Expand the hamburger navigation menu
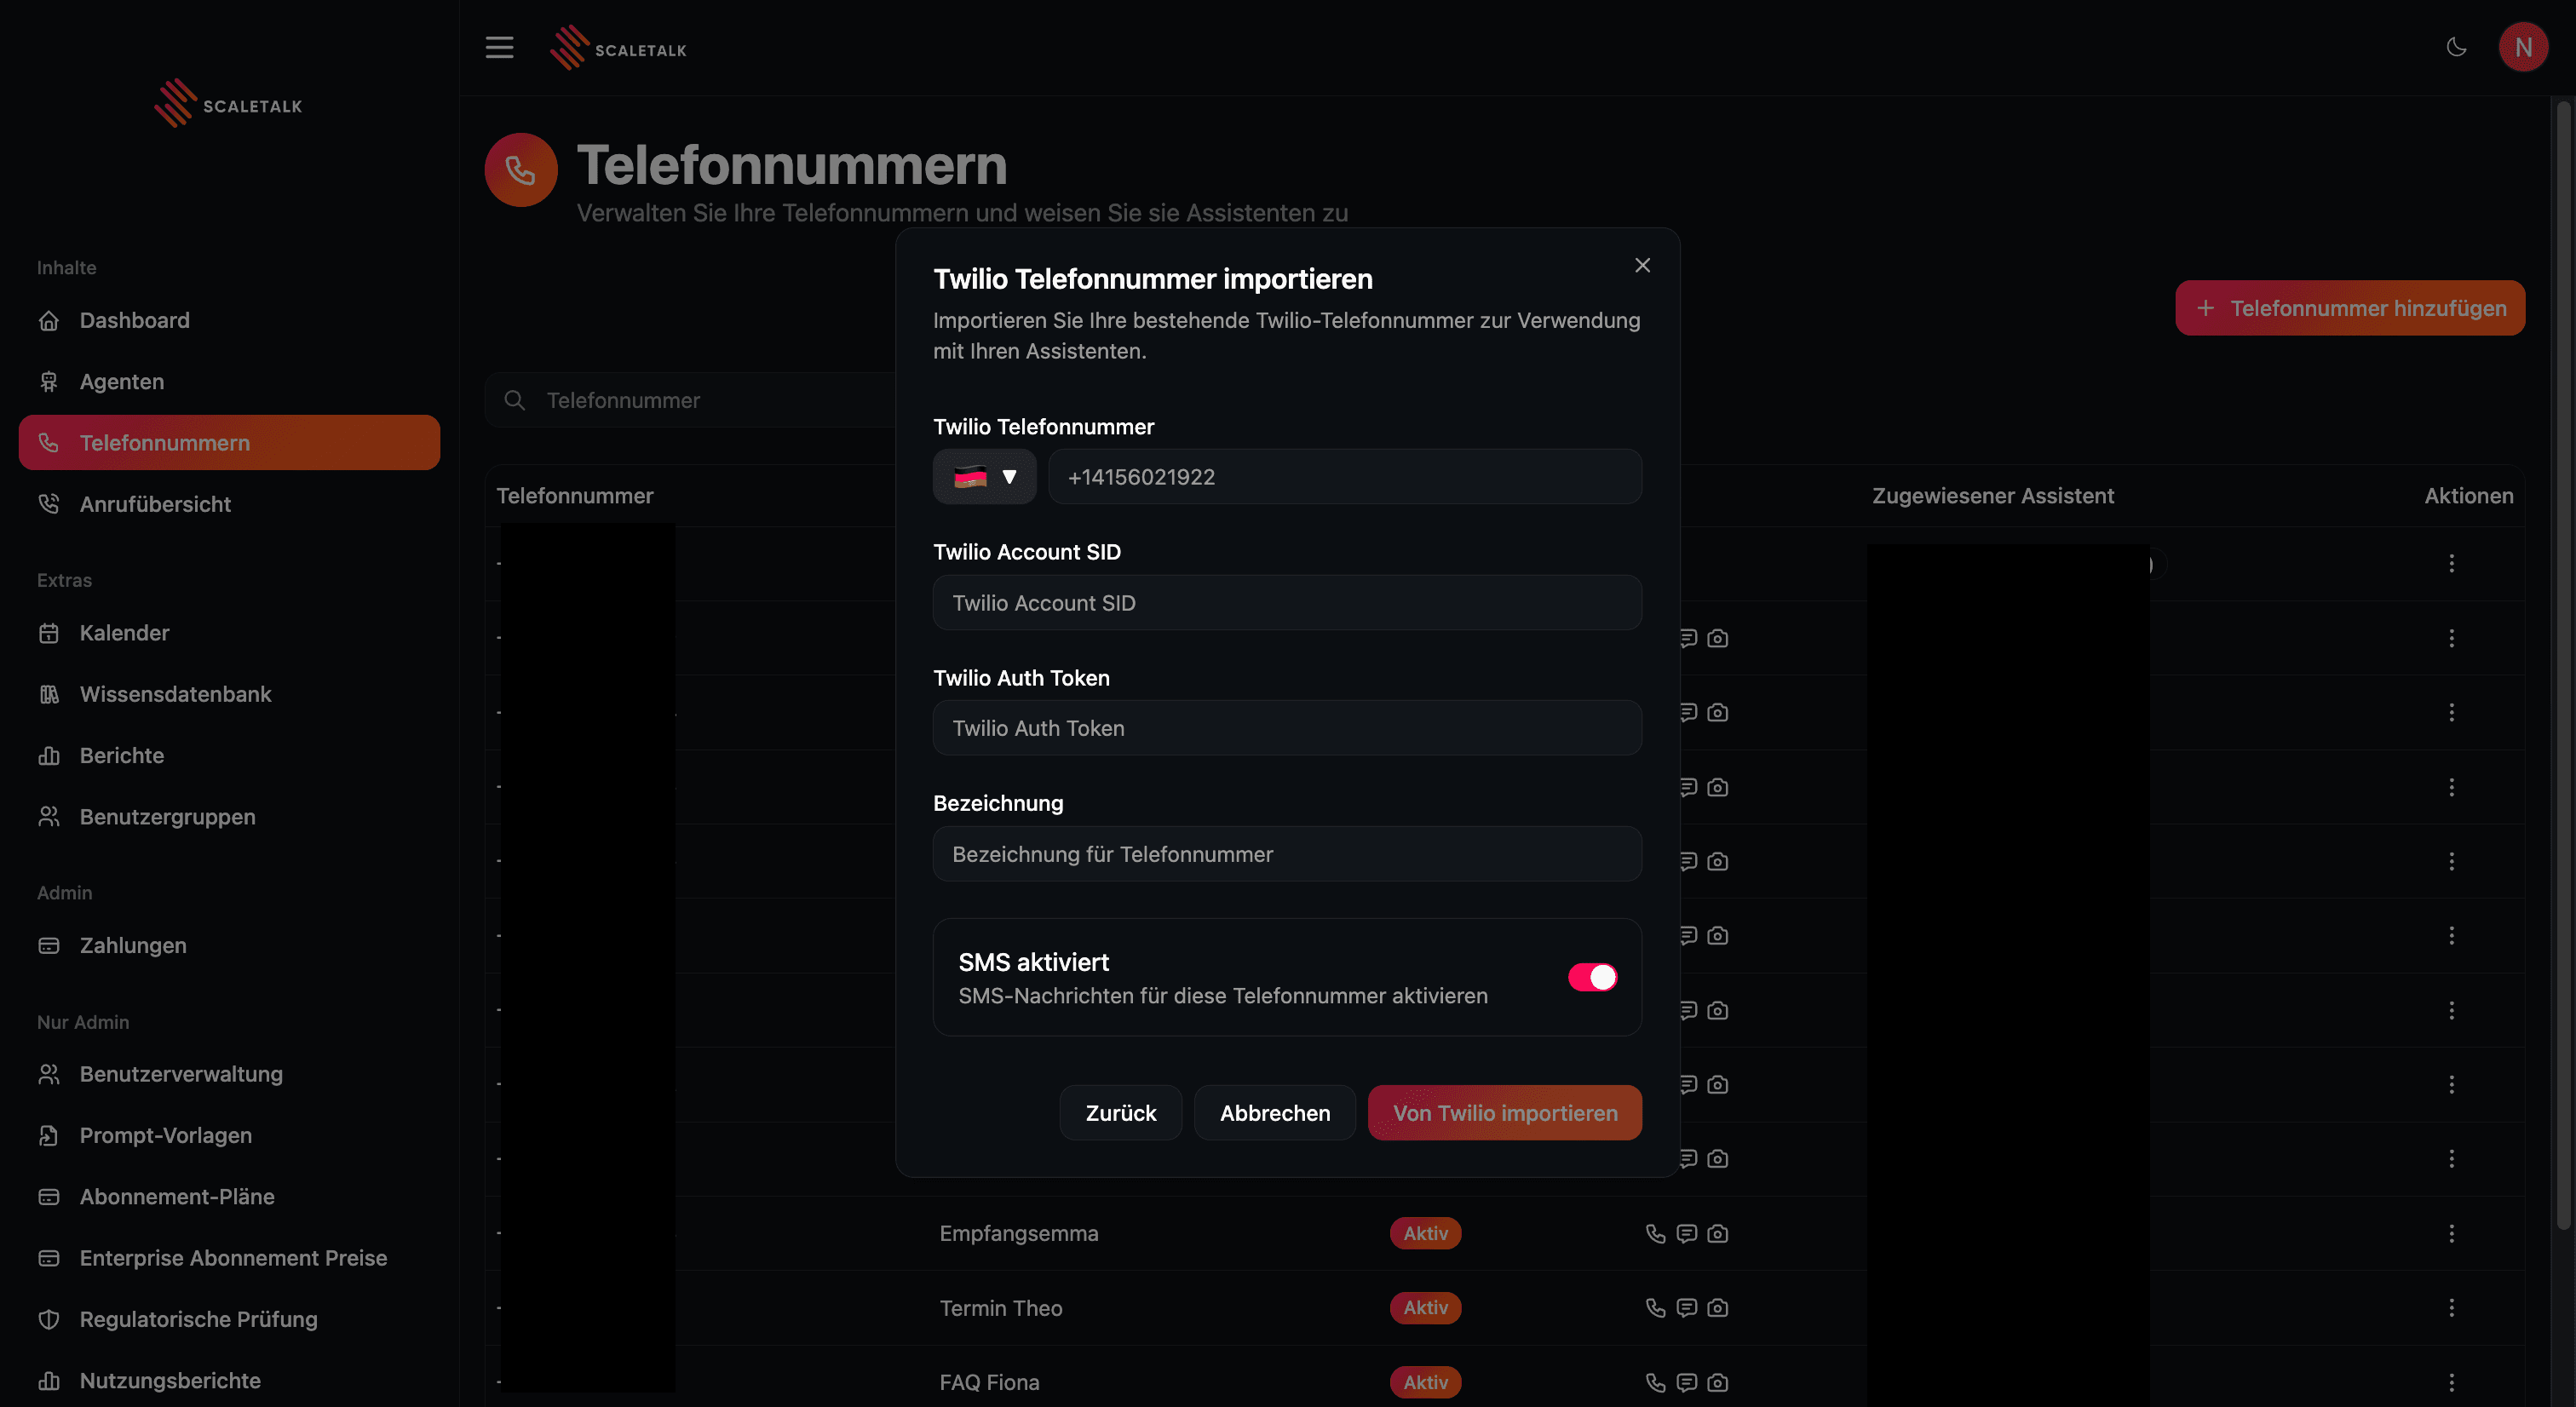The width and height of the screenshot is (2576, 1407). [x=499, y=47]
